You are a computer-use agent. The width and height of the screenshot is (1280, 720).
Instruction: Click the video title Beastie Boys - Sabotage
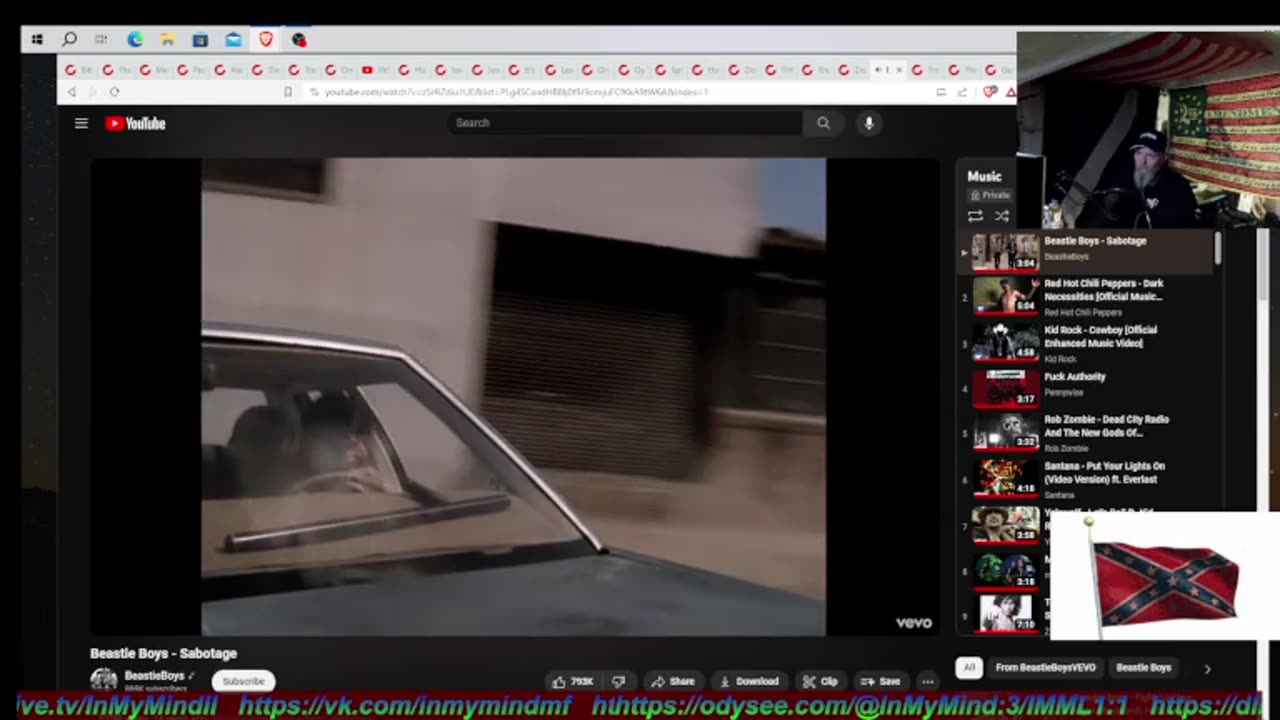(164, 653)
